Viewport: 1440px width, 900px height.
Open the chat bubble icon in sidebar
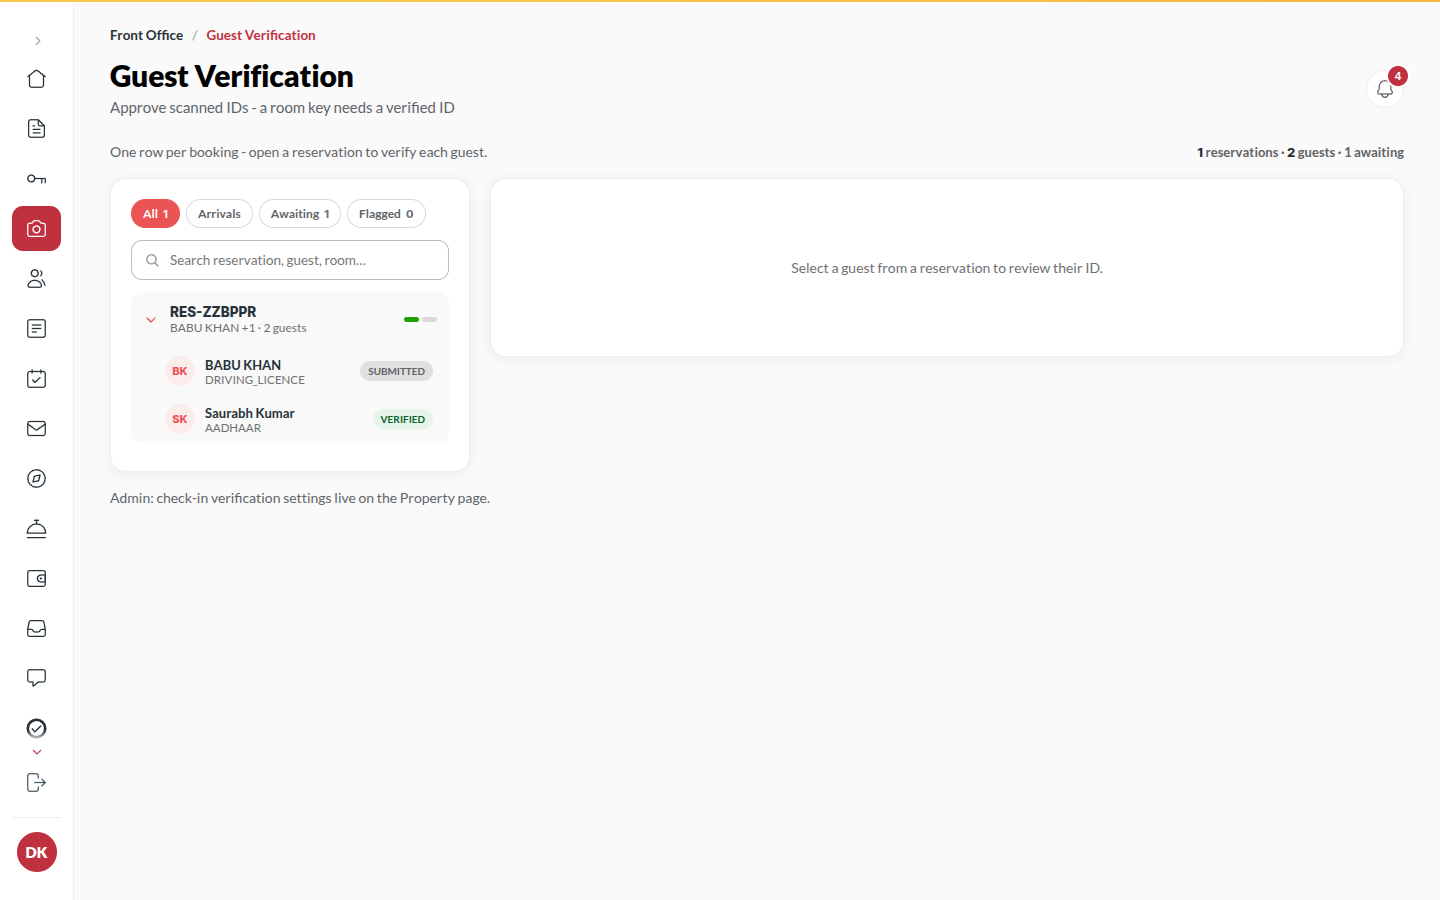click(37, 679)
